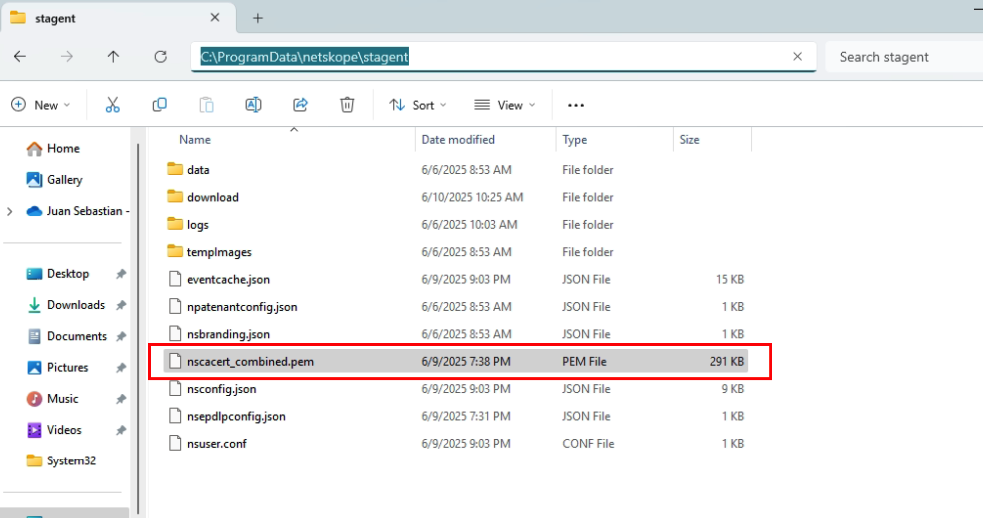Open the Sort dropdown menu
Viewport: 983px width, 518px height.
tap(418, 105)
